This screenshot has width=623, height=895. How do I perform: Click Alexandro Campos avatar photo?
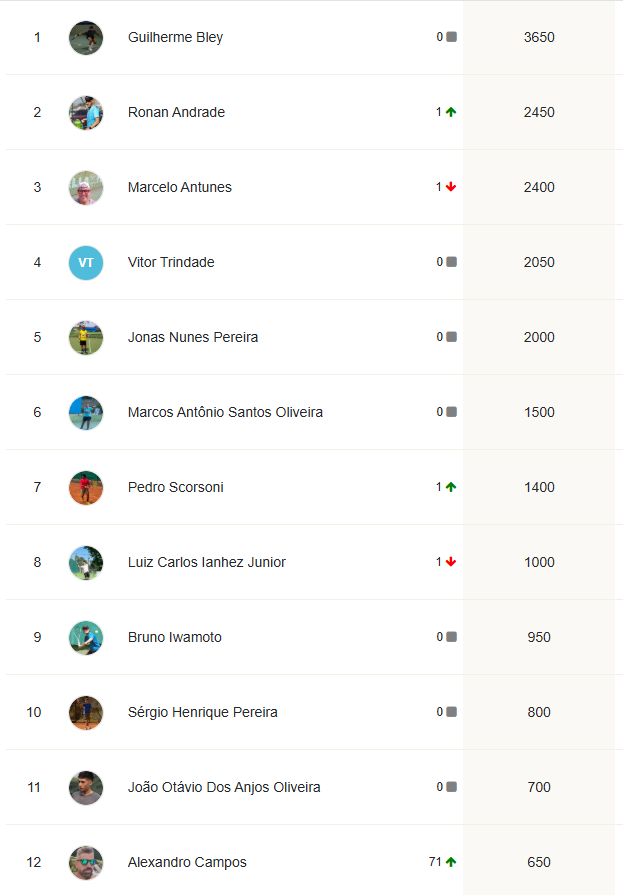(x=86, y=863)
